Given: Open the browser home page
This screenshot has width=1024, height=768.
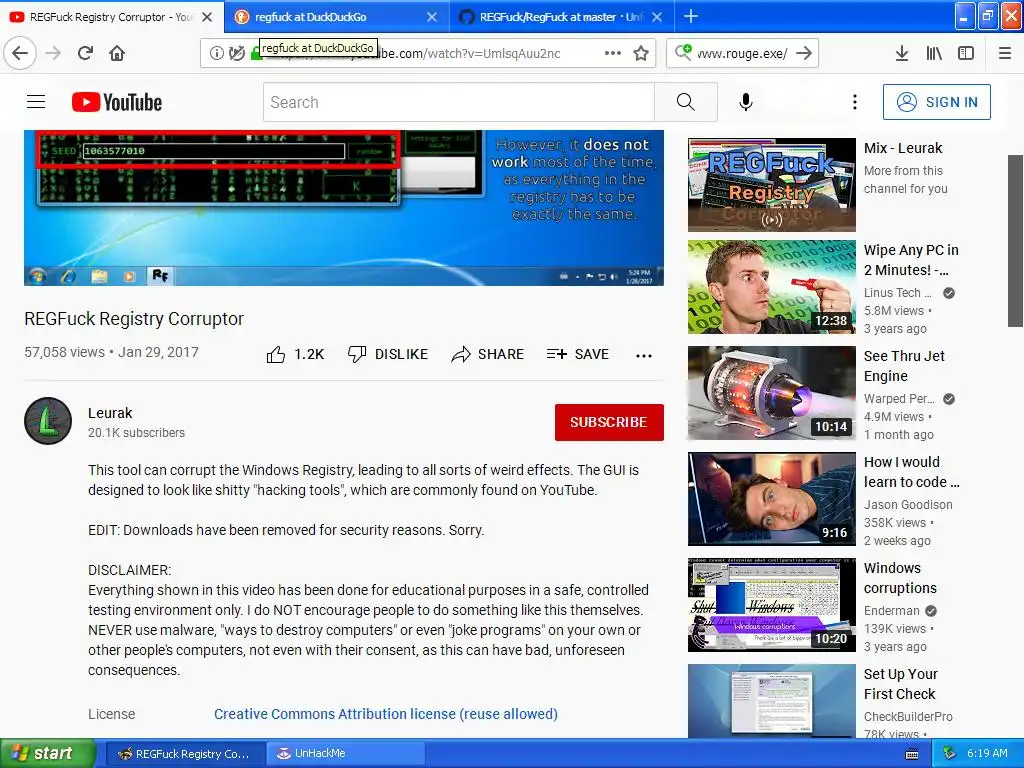Looking at the screenshot, I should [x=117, y=53].
